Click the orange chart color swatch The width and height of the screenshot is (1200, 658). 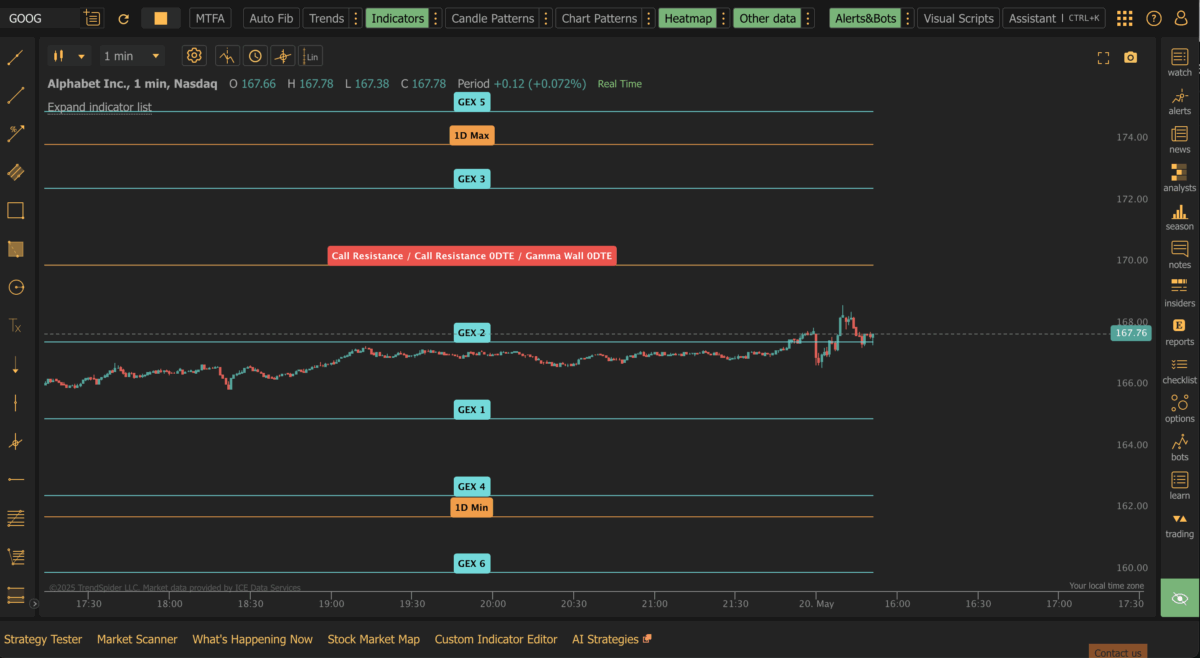click(160, 18)
